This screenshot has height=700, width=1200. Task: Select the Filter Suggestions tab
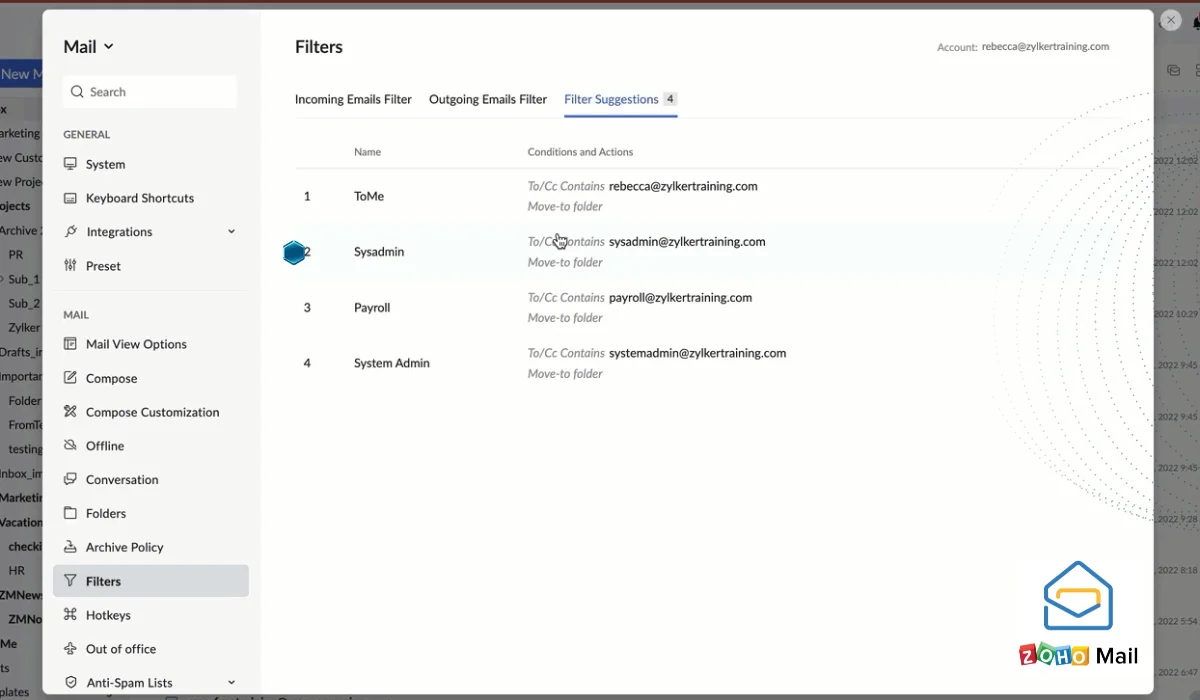(611, 99)
